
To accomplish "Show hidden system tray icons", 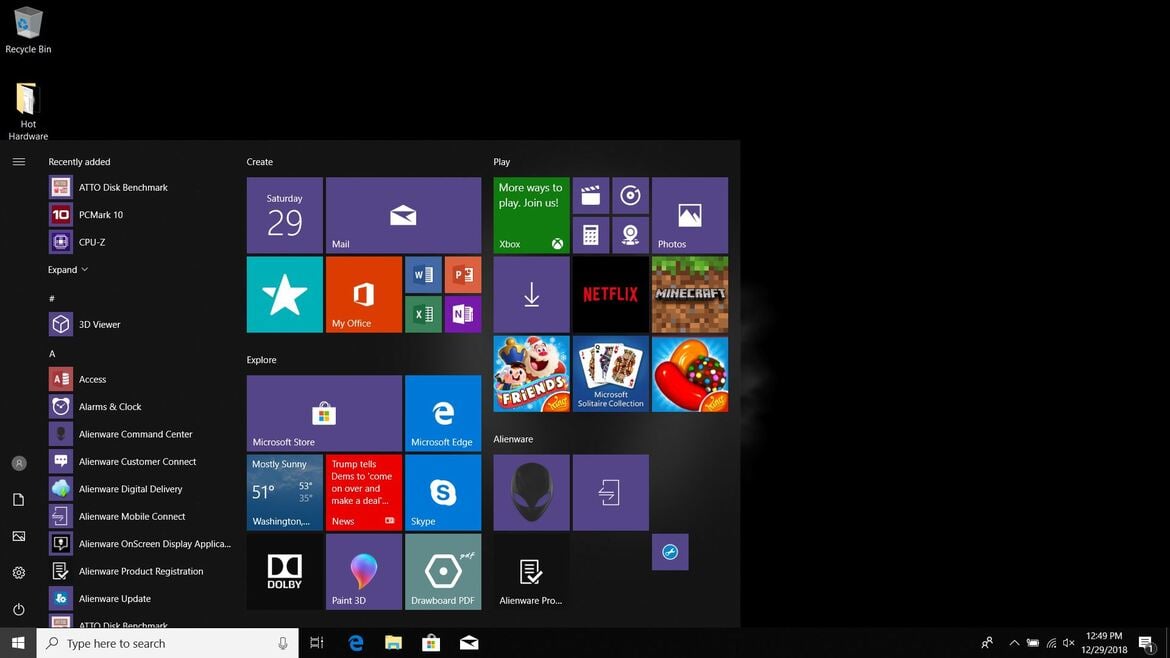I will click(1014, 642).
